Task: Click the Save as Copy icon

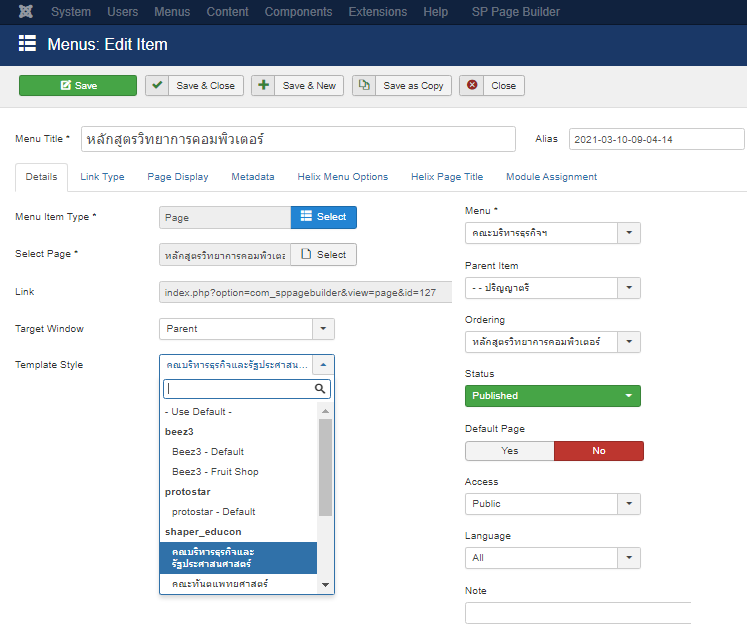Action: [x=365, y=86]
